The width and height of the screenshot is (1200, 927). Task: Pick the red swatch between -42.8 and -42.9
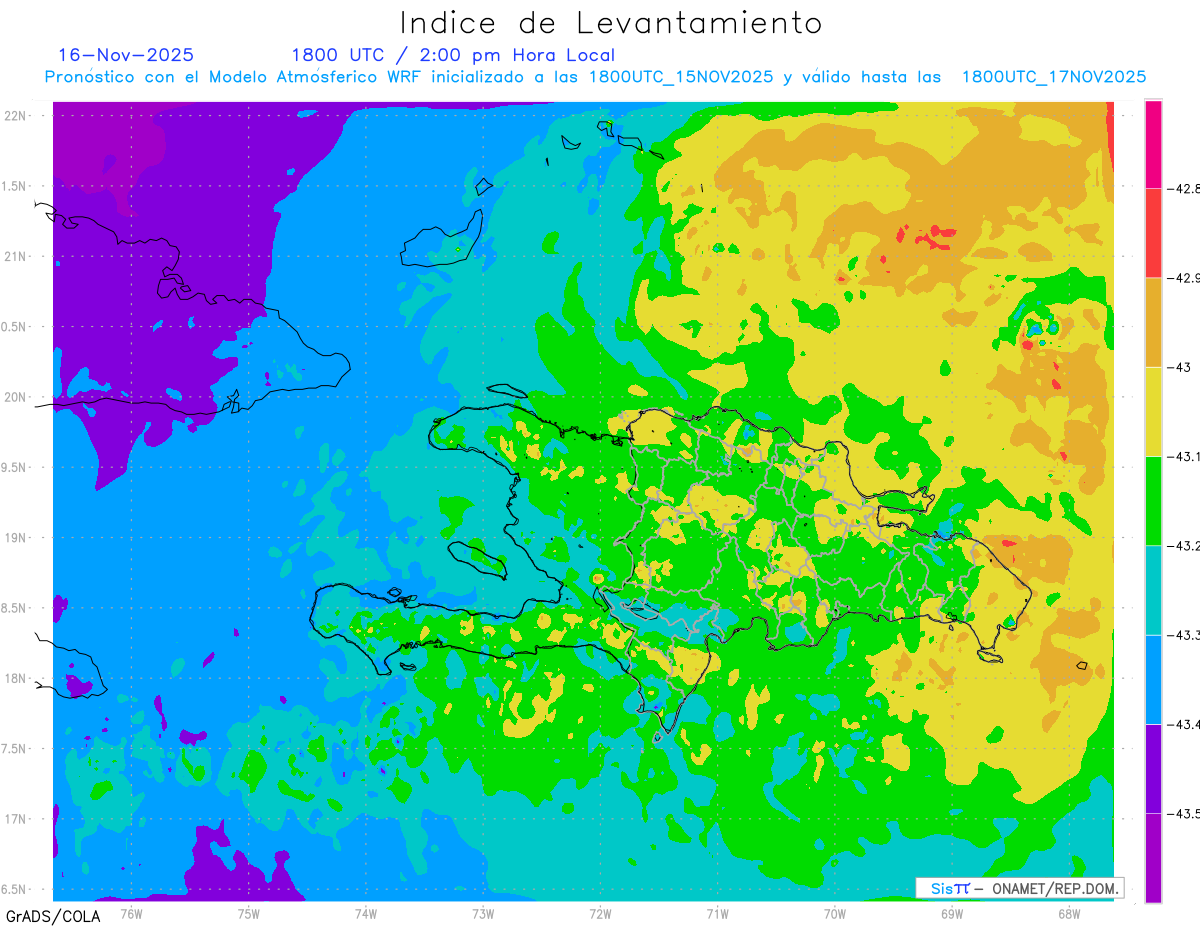[1153, 232]
